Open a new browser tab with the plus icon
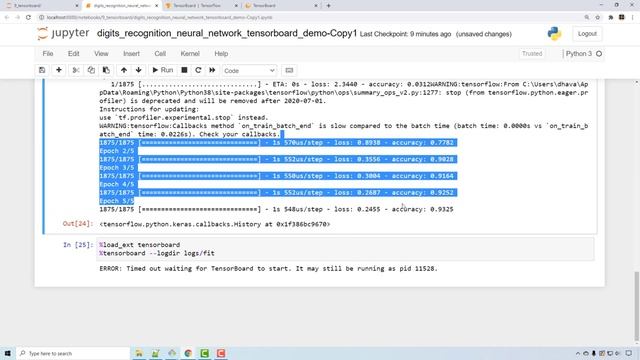 pyautogui.click(x=329, y=6)
